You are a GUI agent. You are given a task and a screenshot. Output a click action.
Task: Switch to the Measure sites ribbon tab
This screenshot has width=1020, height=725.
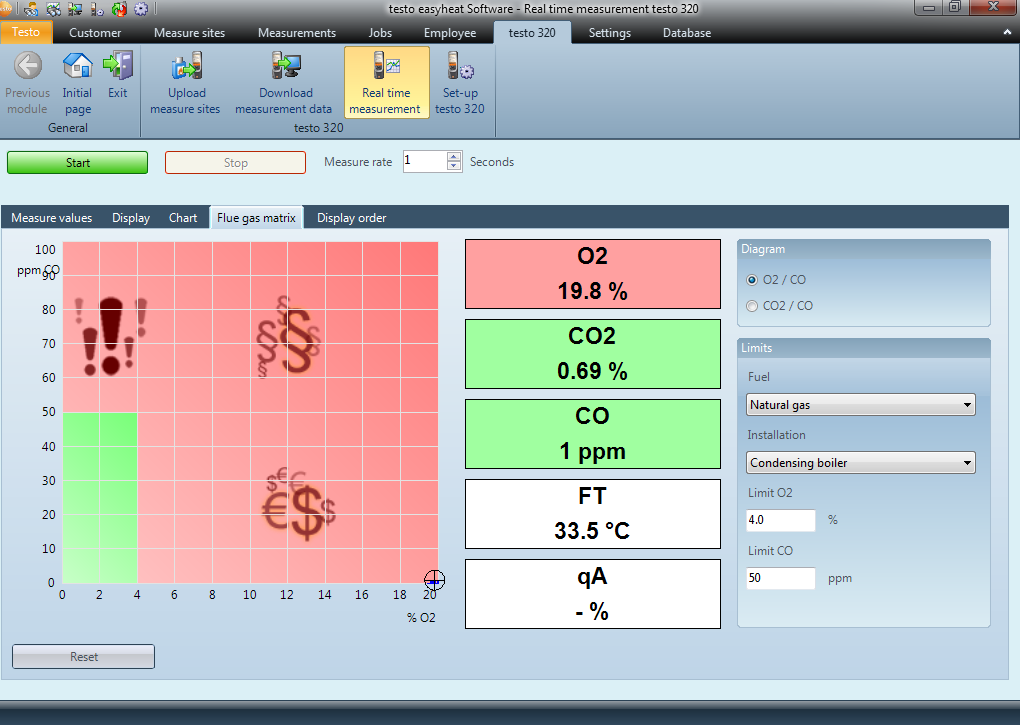189,33
